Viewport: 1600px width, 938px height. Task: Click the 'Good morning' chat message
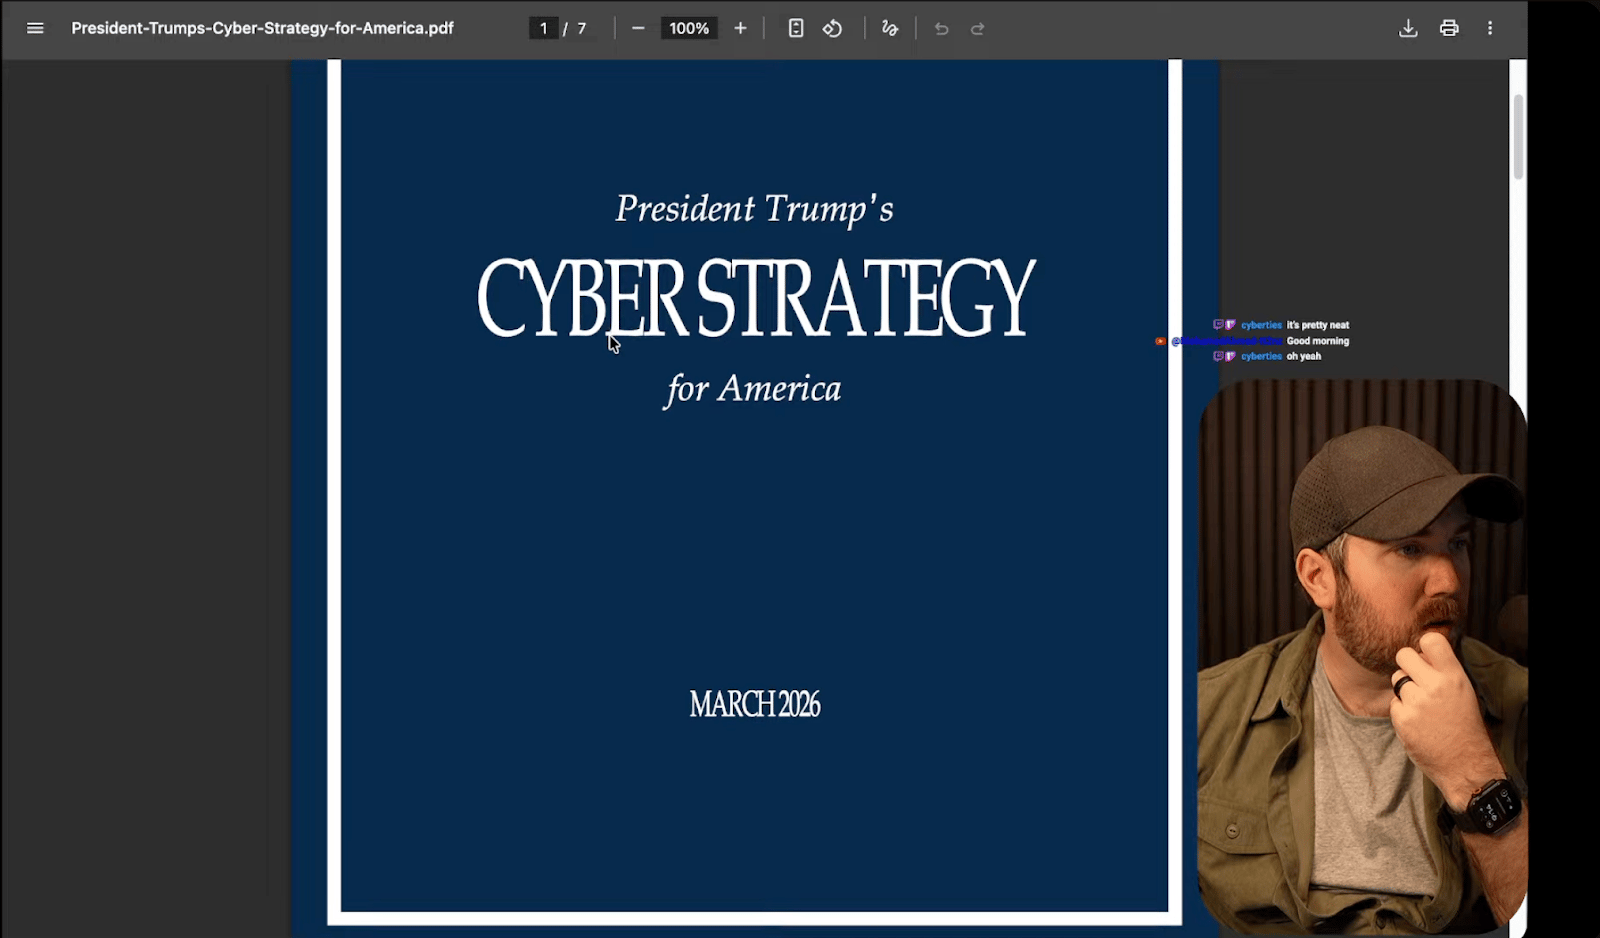point(1318,341)
